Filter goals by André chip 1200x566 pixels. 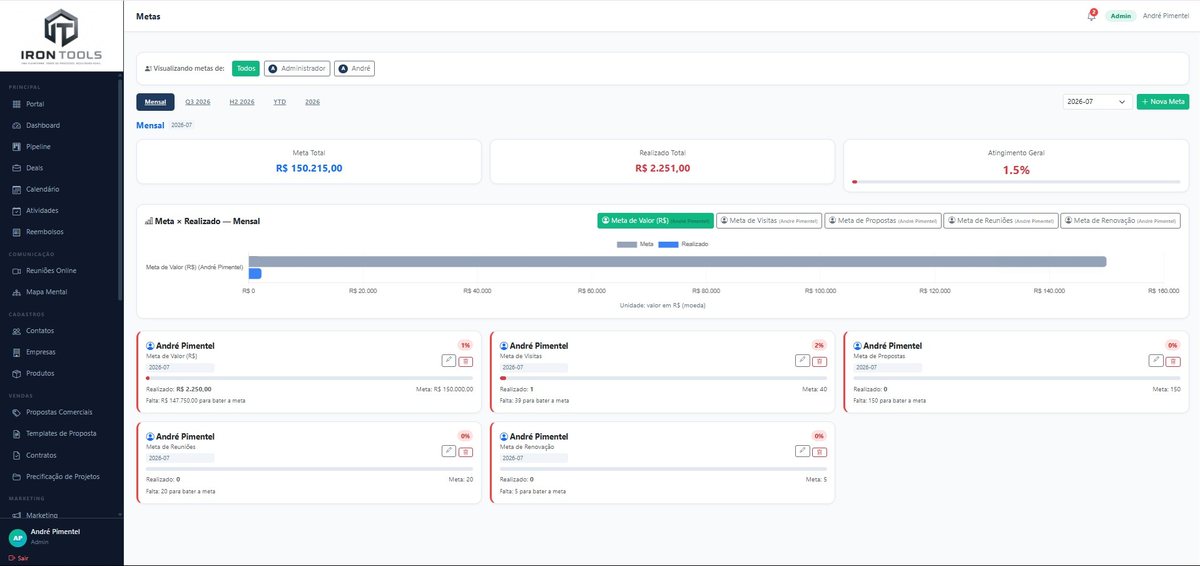point(354,68)
